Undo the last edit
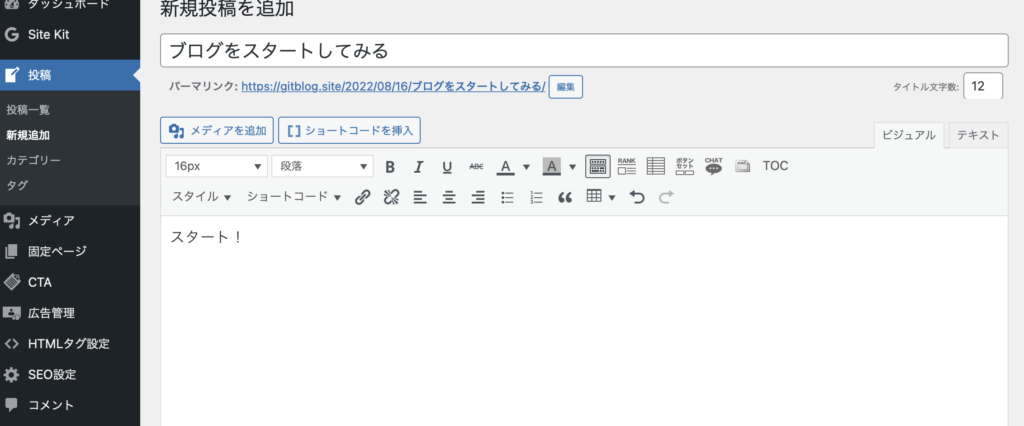The width and height of the screenshot is (1024, 426). [x=637, y=198]
